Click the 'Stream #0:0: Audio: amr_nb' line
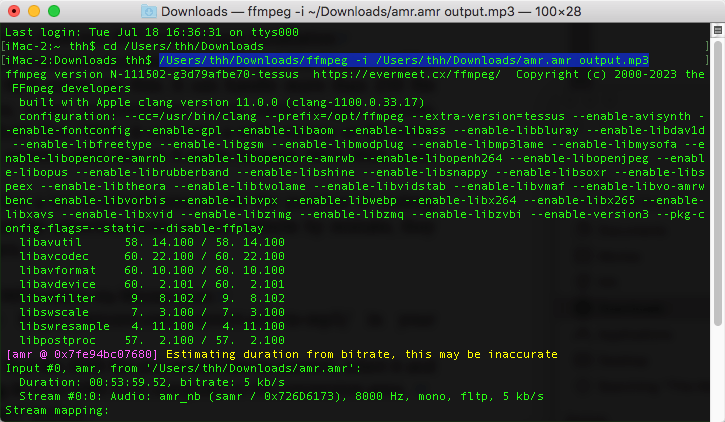Viewport: 725px width, 422px height. [281, 396]
